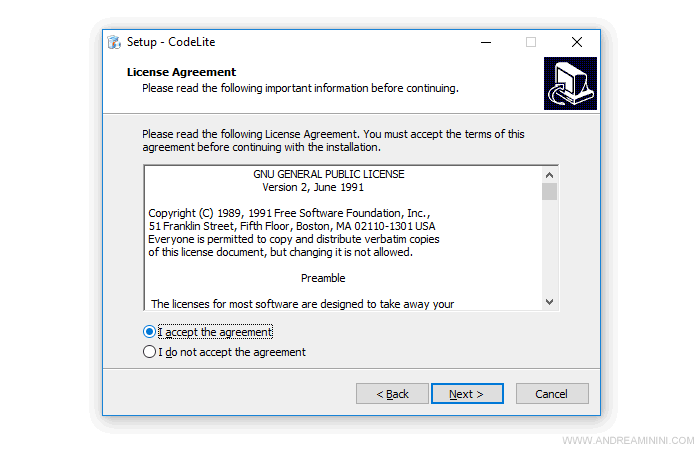
Task: Go back with the Back button
Action: click(392, 394)
